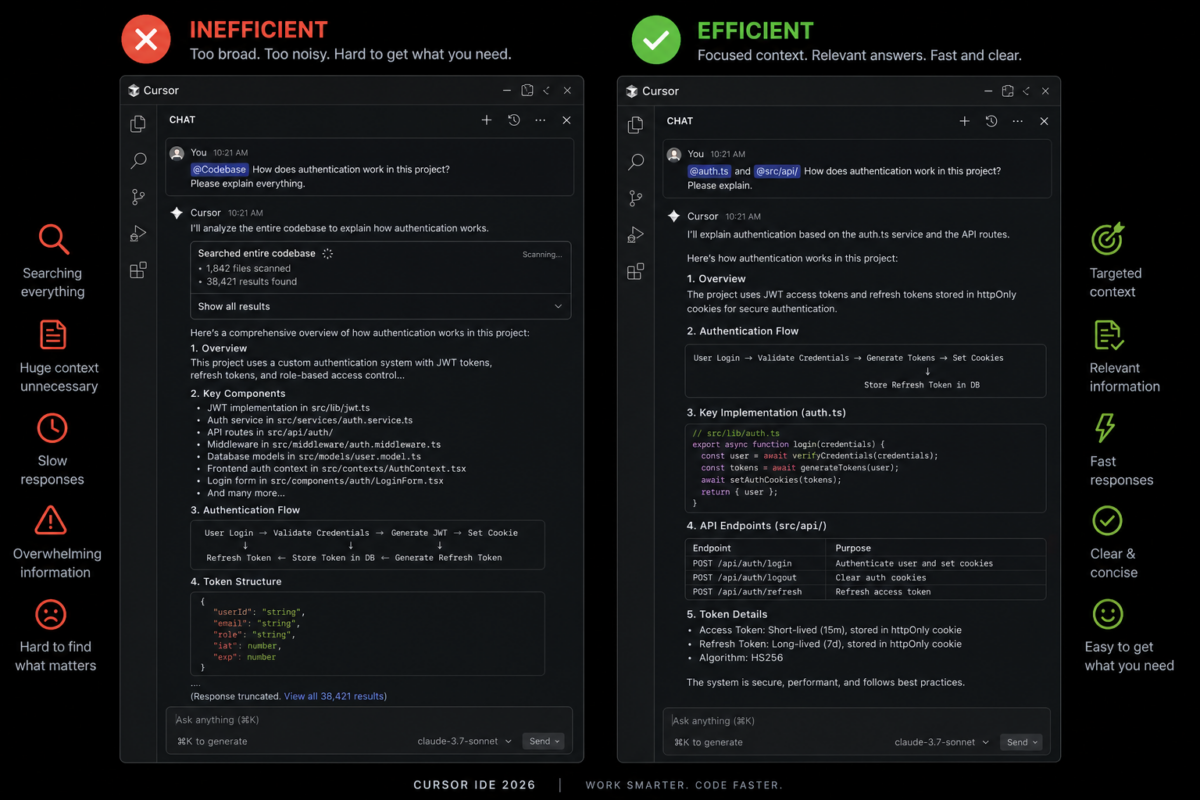
Task: Open Search icon in Efficient window sidebar
Action: pyautogui.click(x=635, y=162)
